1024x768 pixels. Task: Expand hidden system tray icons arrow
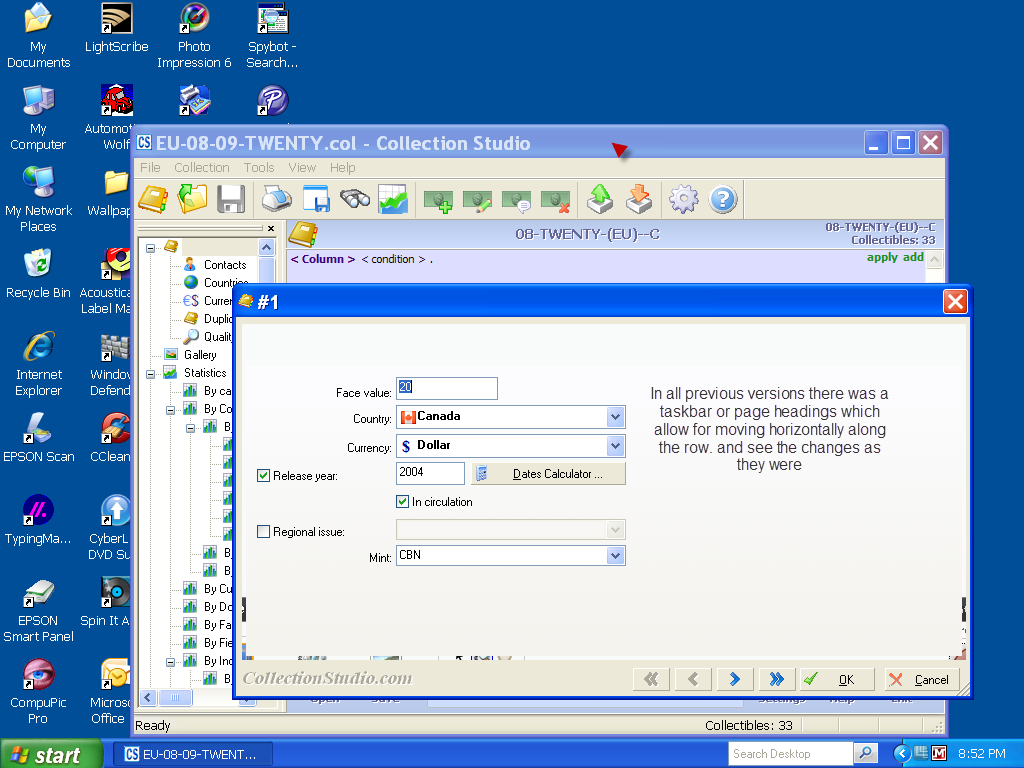(902, 754)
